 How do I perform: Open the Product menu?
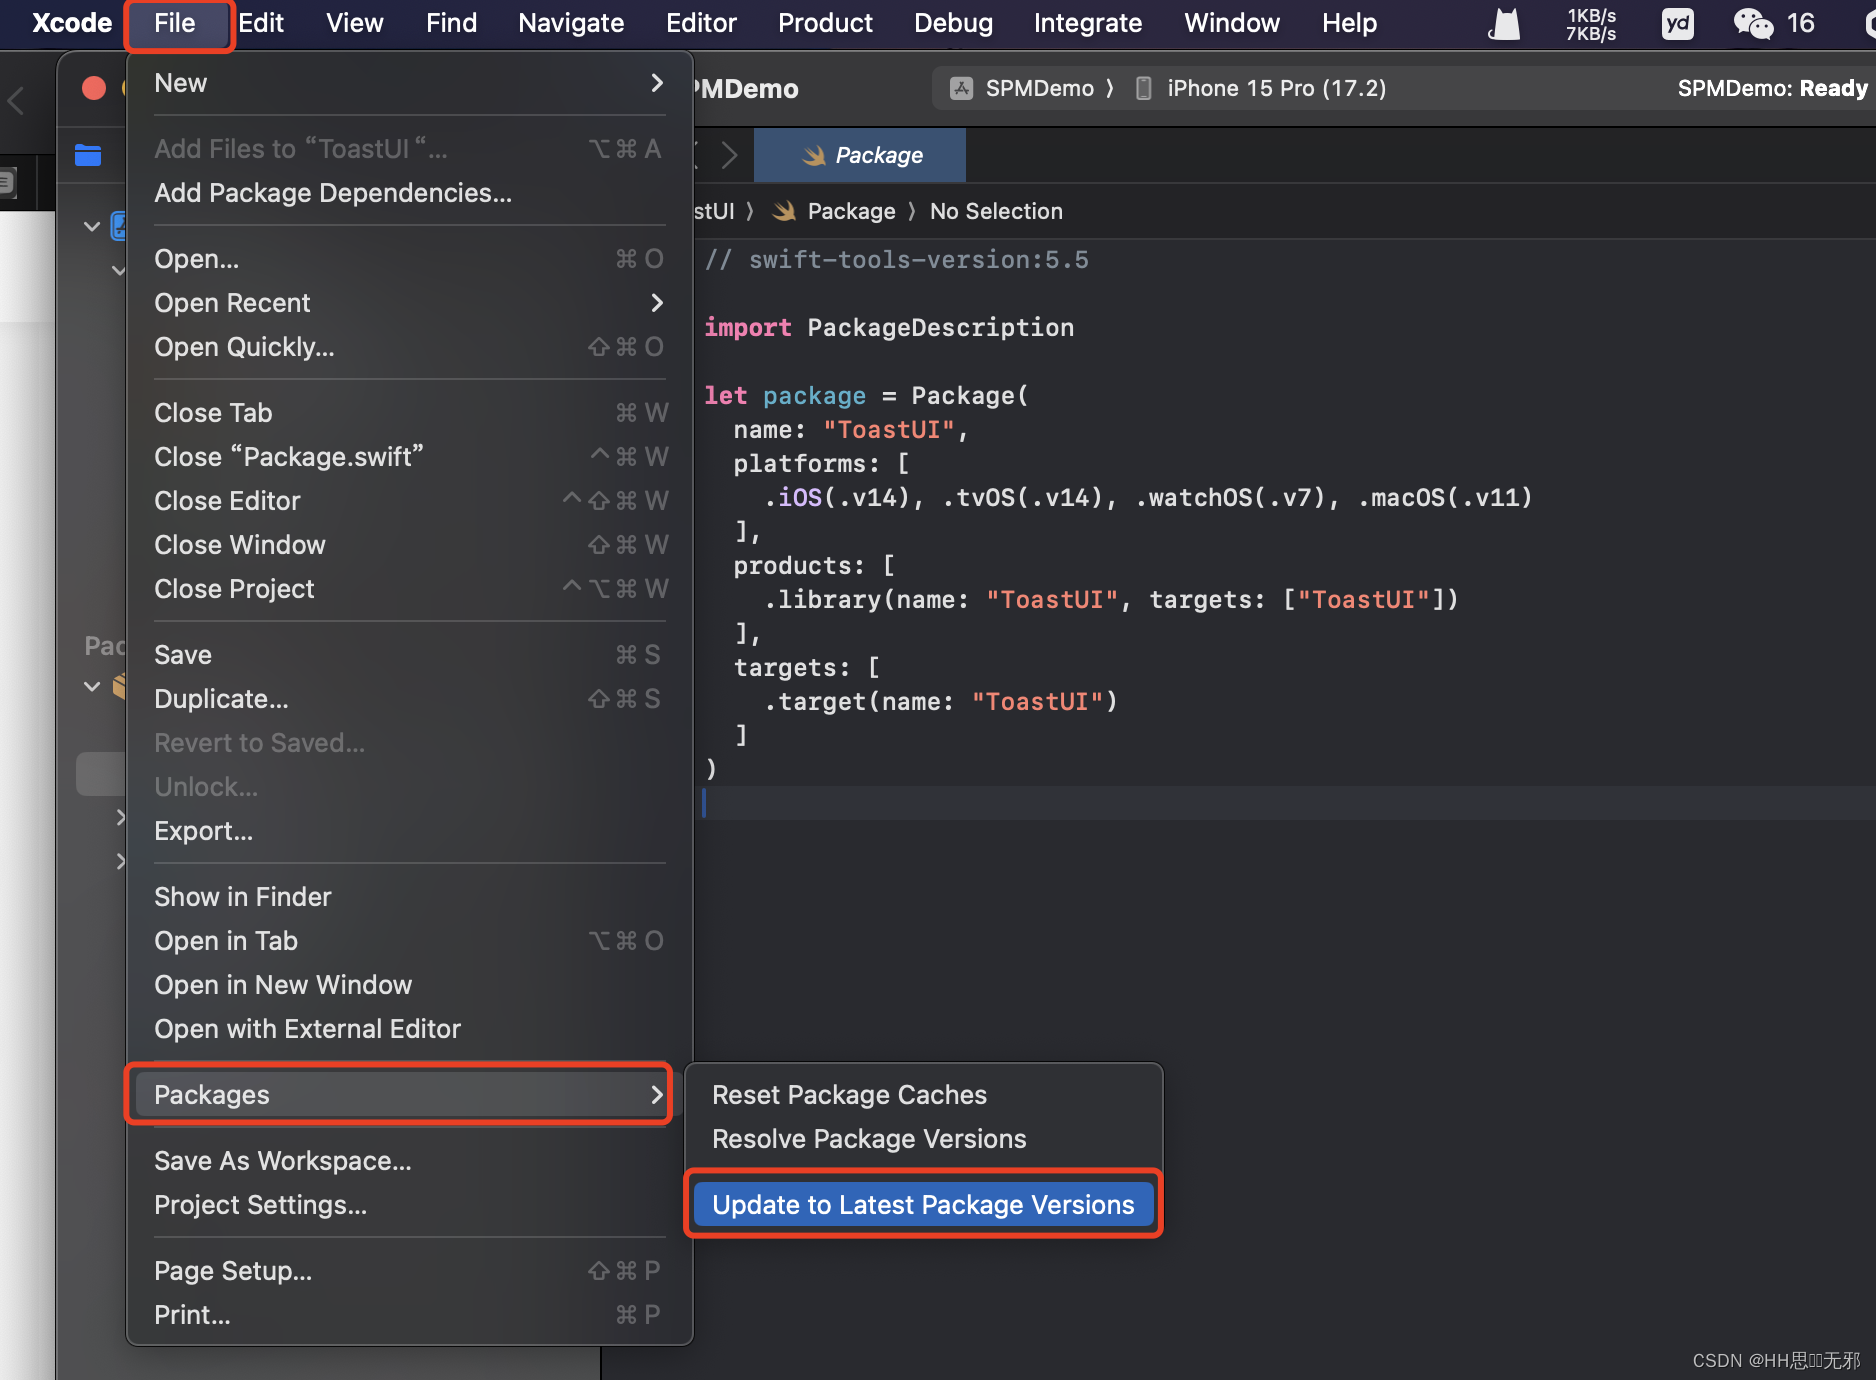[825, 23]
